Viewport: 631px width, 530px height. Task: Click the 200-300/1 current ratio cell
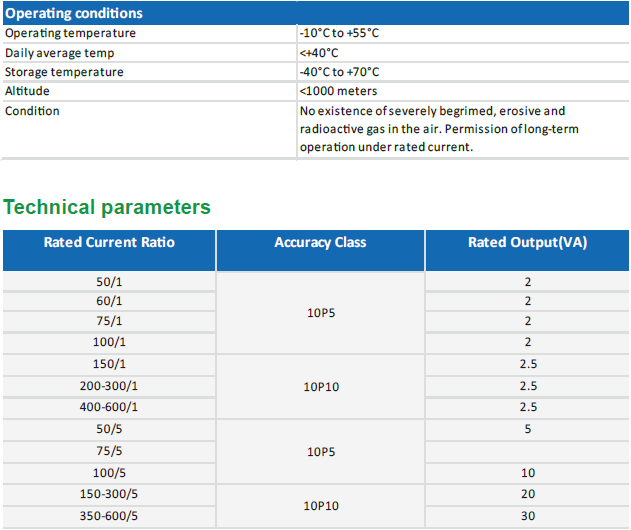[109, 386]
